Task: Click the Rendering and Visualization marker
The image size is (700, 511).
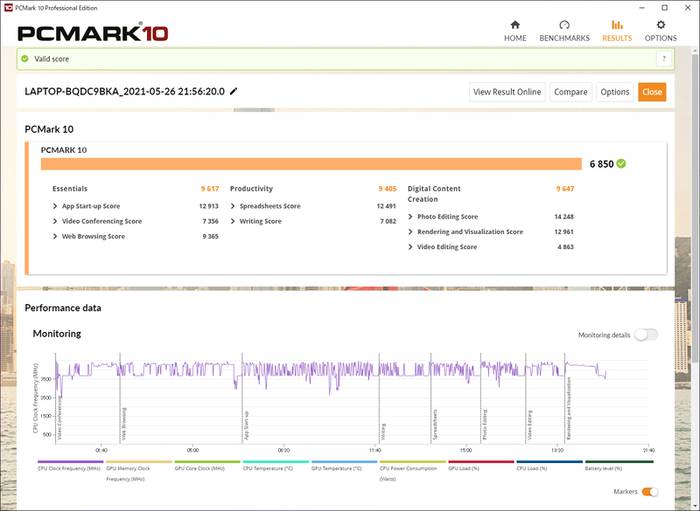Action: click(565, 399)
